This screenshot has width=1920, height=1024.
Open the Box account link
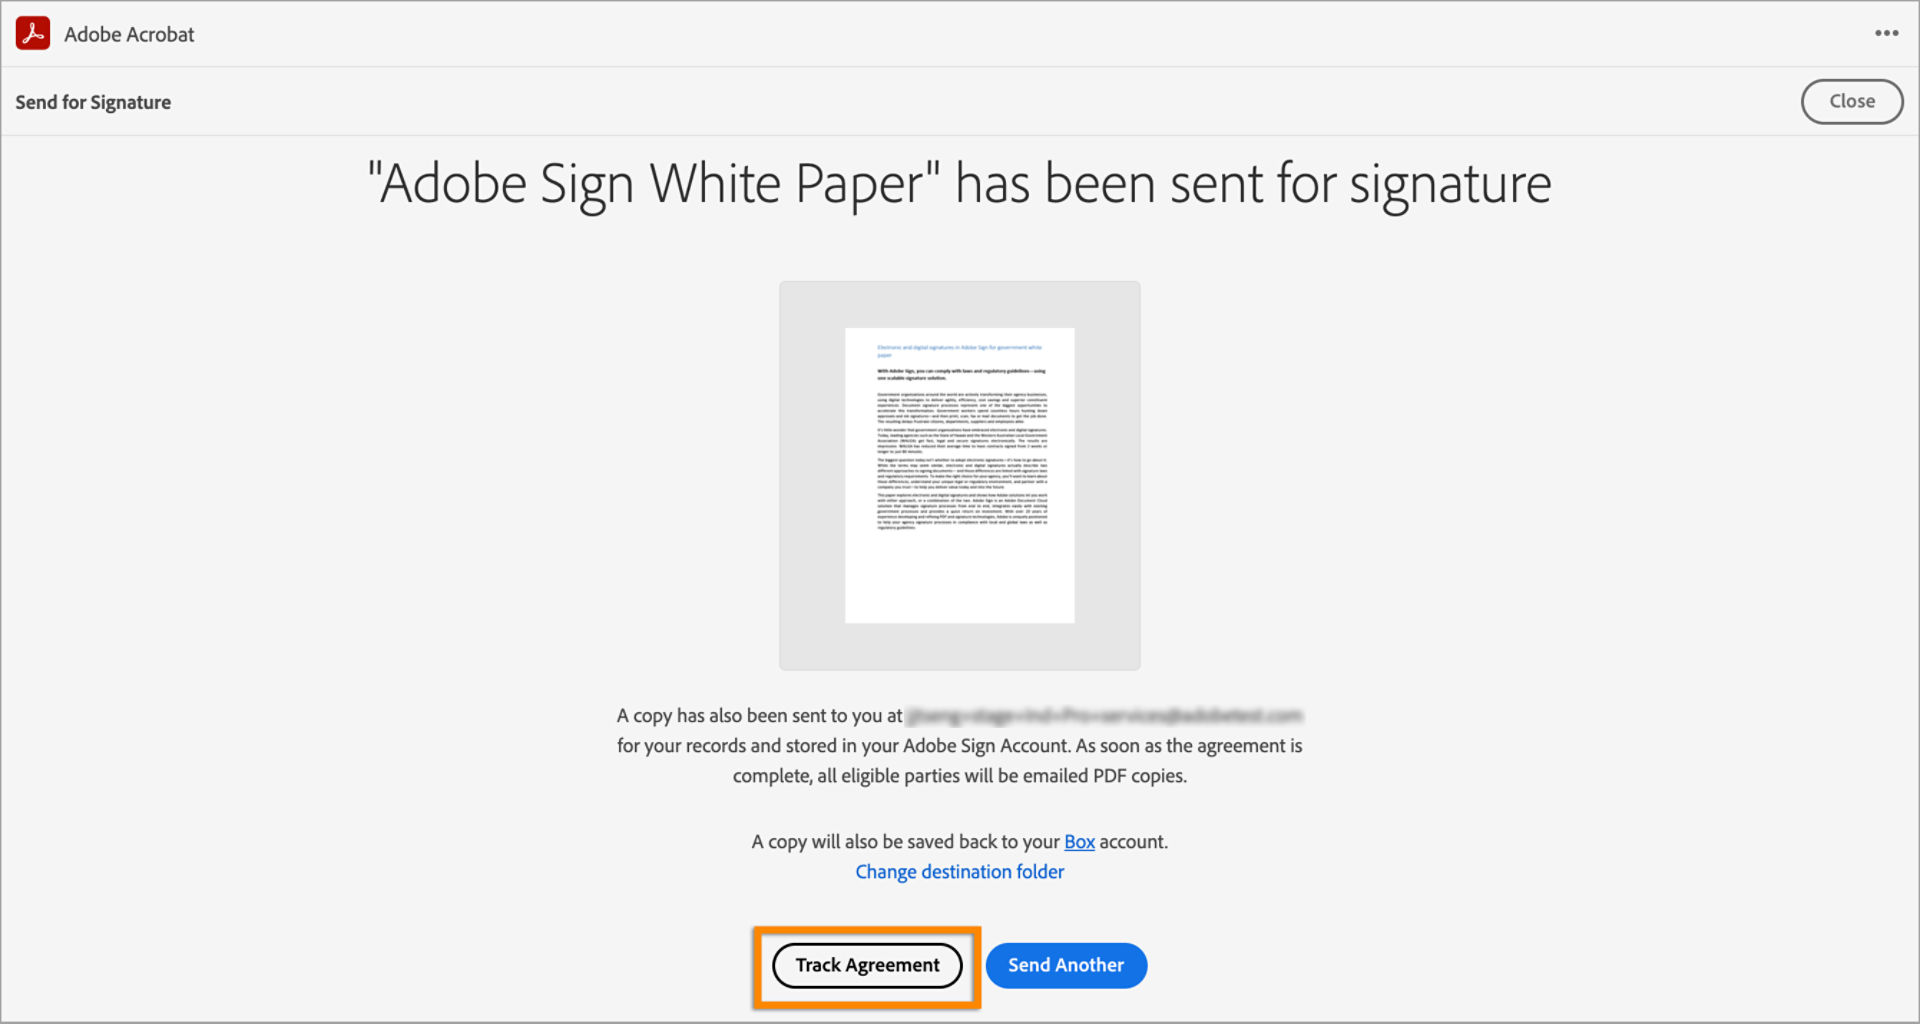[1079, 842]
